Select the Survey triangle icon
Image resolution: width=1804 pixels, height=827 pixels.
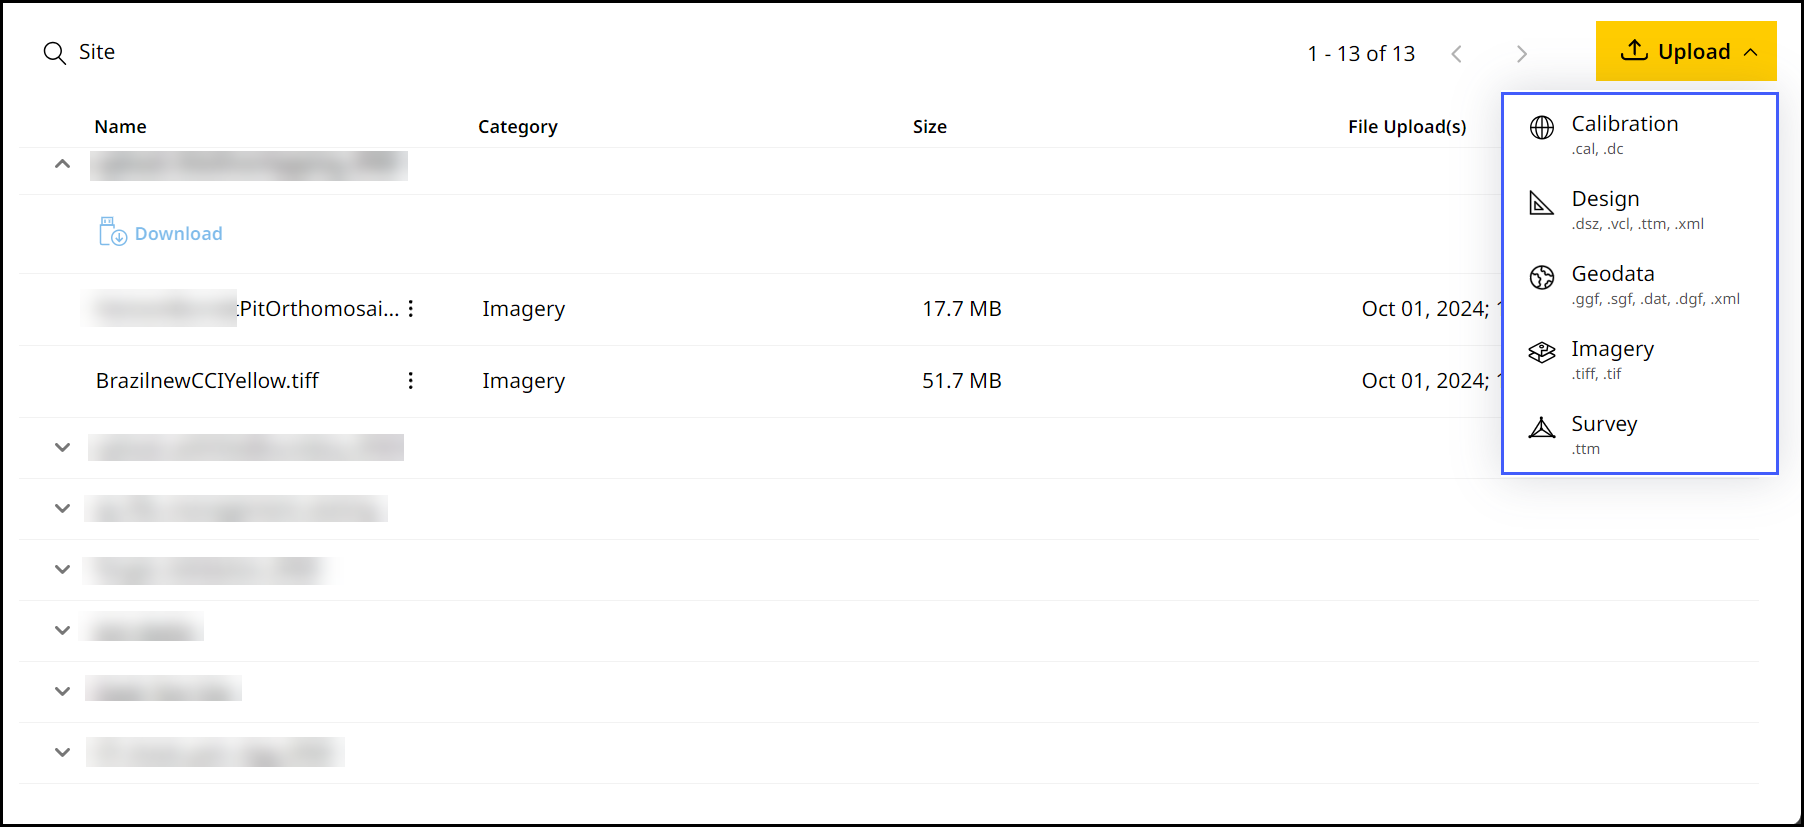(1540, 427)
